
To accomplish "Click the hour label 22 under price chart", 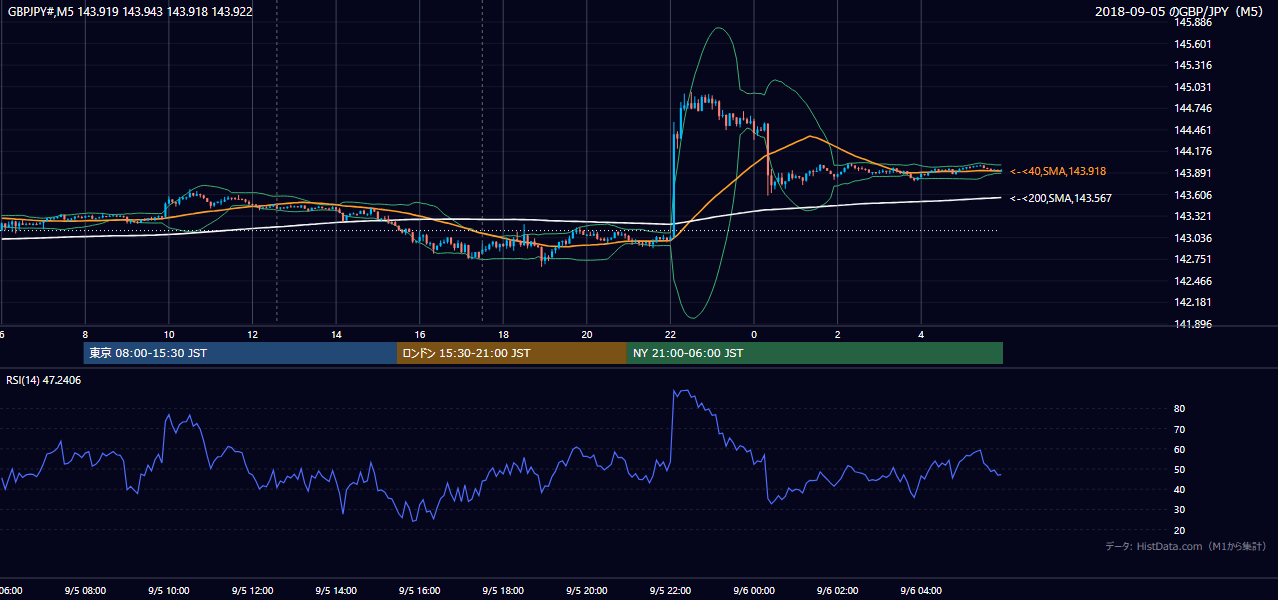I will [670, 334].
